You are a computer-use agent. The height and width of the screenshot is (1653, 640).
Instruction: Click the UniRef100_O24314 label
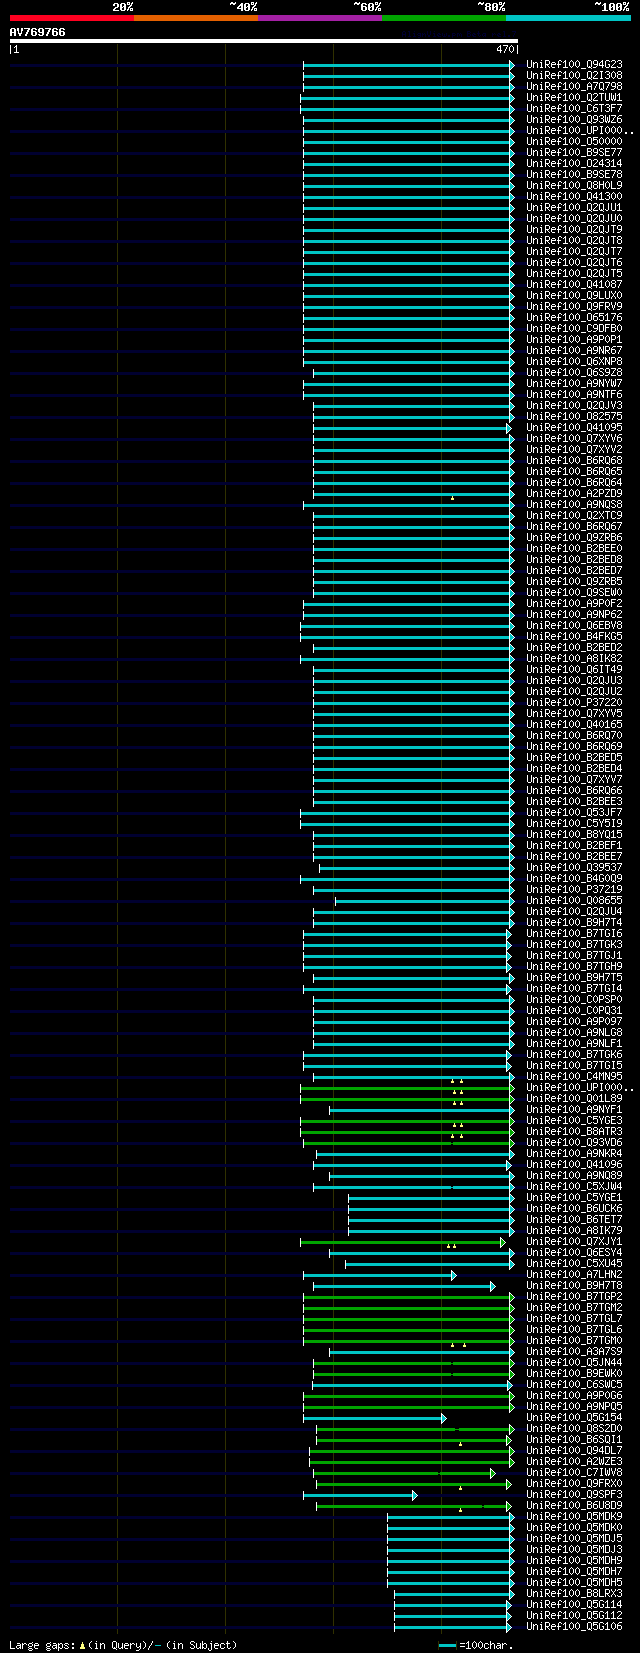coord(574,164)
